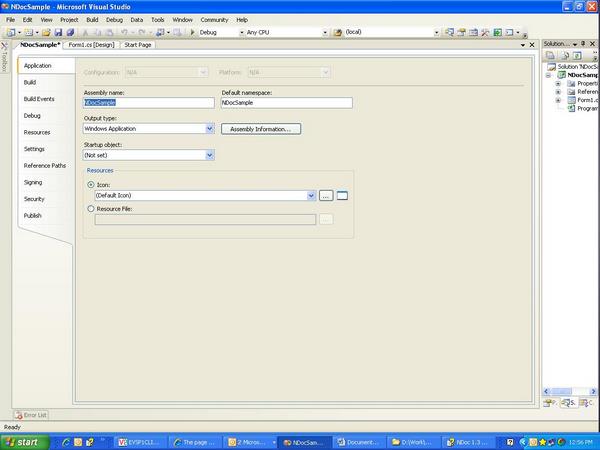The width and height of the screenshot is (600, 450).
Task: Click the Windows Start button
Action: tap(25, 442)
